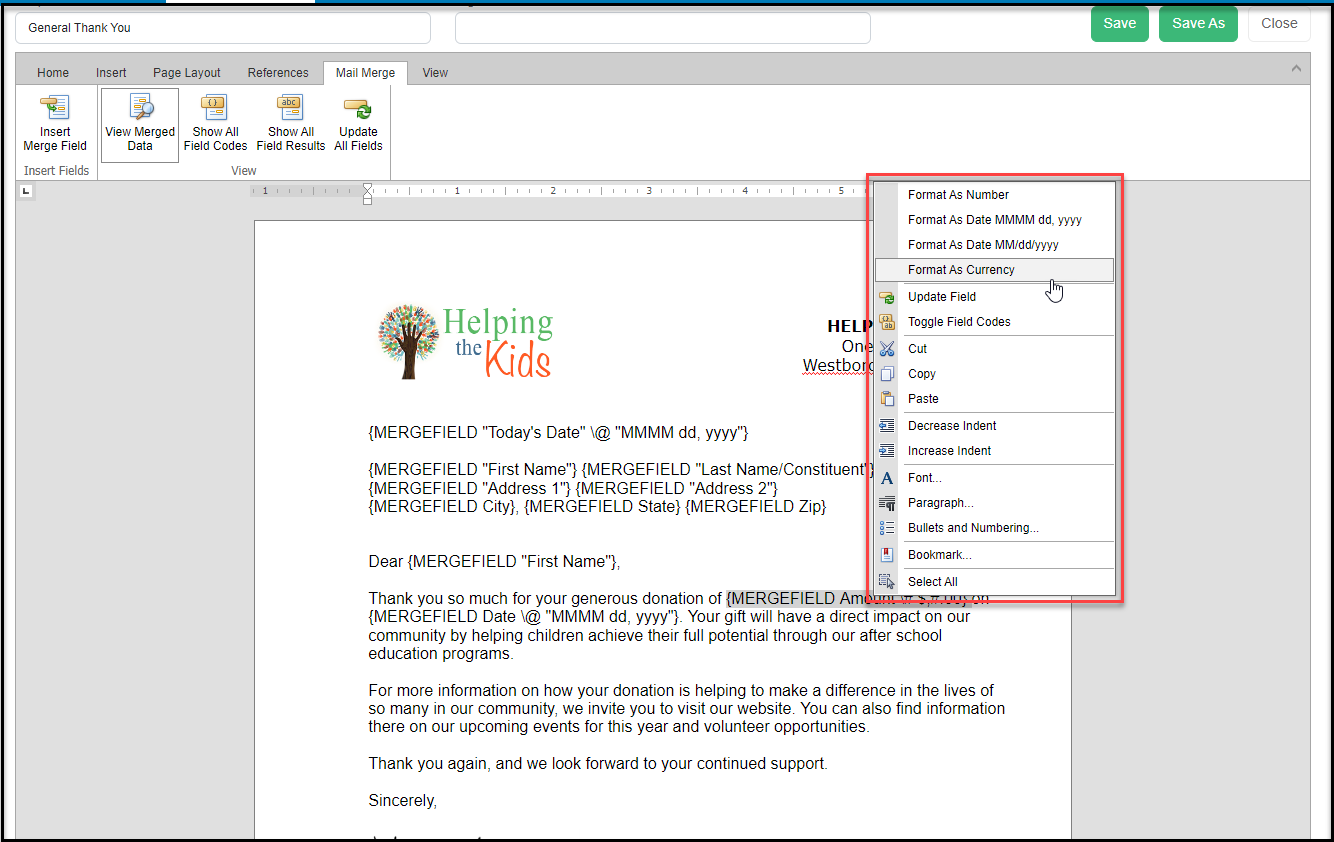Collapse the ribbon with the chevron arrow

pyautogui.click(x=1296, y=69)
